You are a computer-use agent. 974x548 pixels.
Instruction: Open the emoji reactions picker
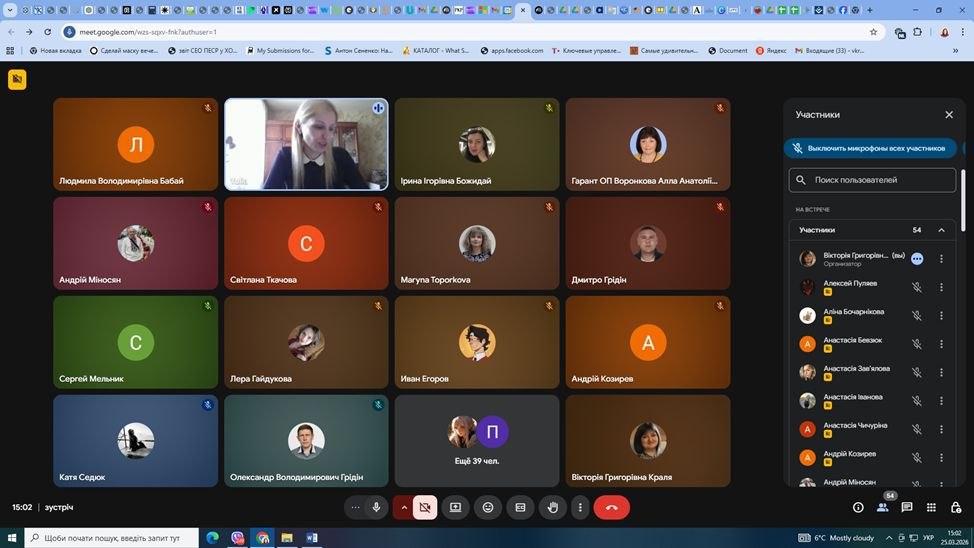point(487,507)
